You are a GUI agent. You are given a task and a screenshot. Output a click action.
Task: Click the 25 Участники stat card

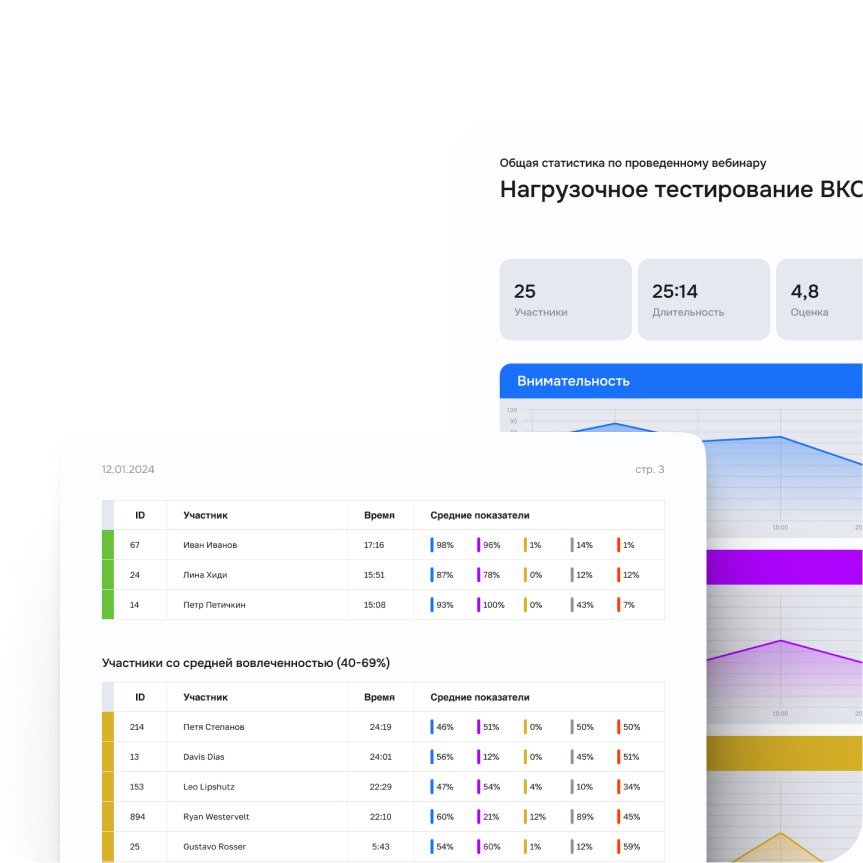click(565, 299)
